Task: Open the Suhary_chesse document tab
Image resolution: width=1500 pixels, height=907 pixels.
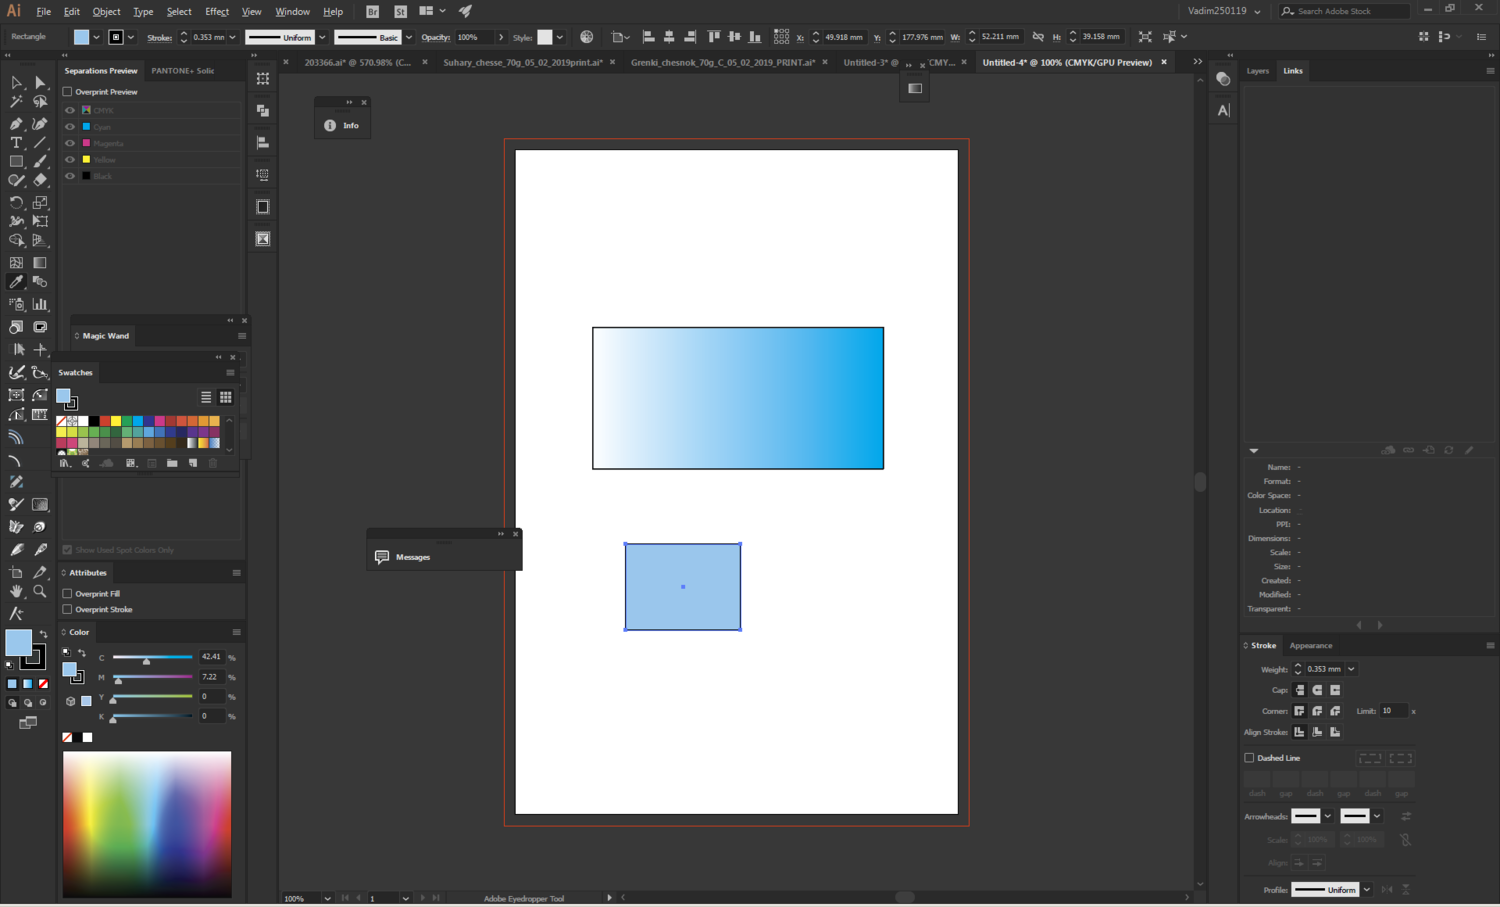Action: tap(522, 62)
